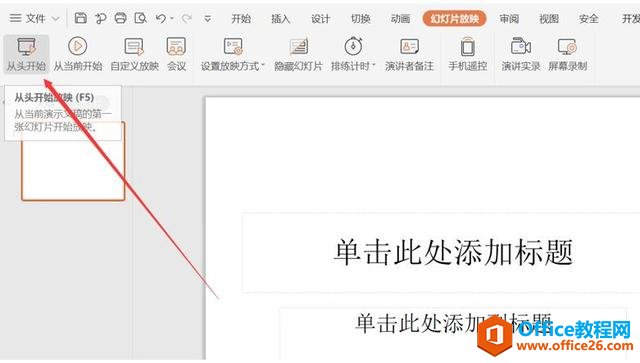Image resolution: width=640 pixels, height=363 pixels.
Task: Select the 幻灯片放映 tab
Action: [x=454, y=18]
